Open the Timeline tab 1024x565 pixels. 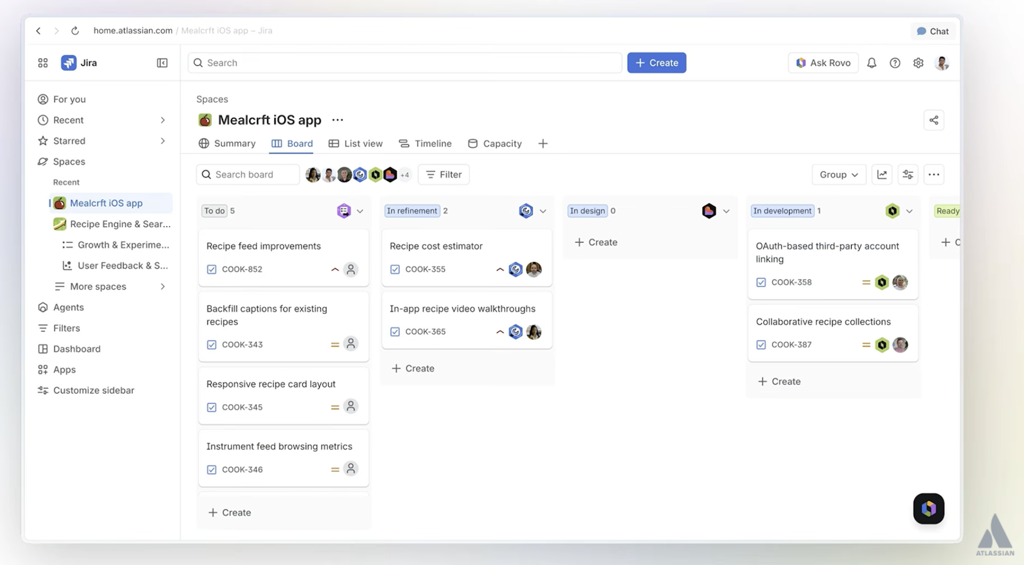[x=424, y=144]
